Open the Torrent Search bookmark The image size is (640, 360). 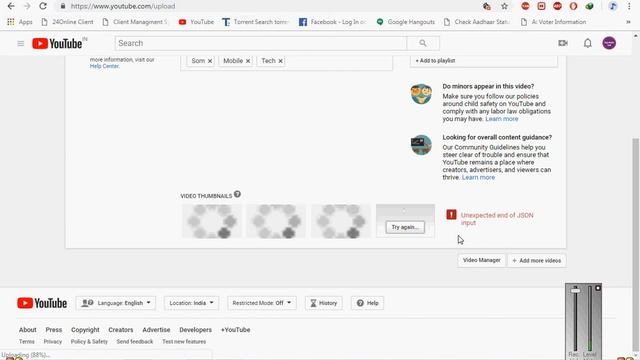(x=256, y=22)
